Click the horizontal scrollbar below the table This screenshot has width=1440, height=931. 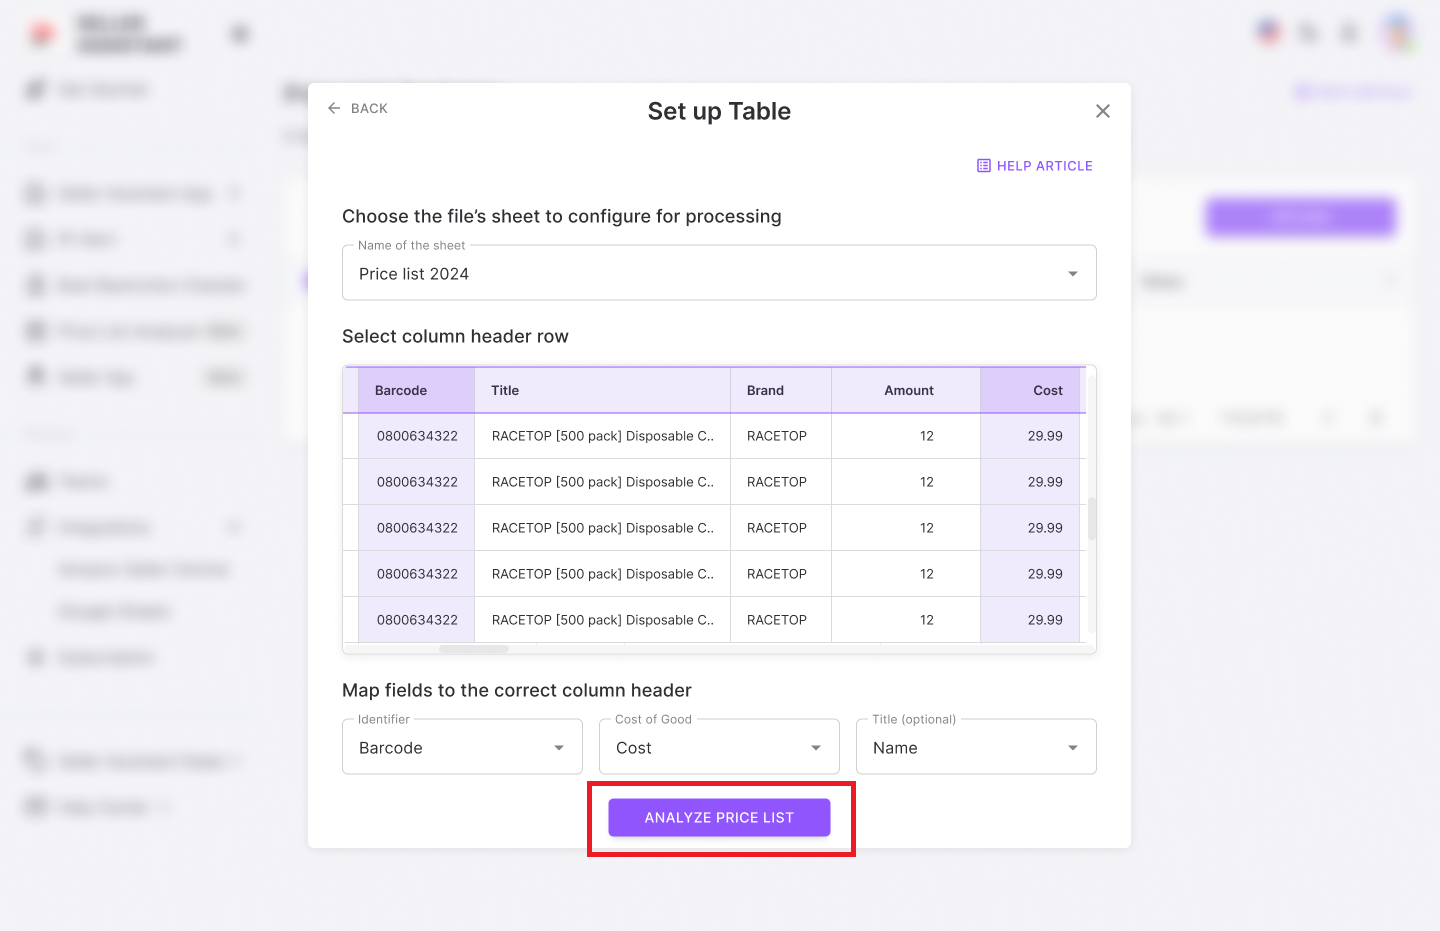pyautogui.click(x=473, y=650)
